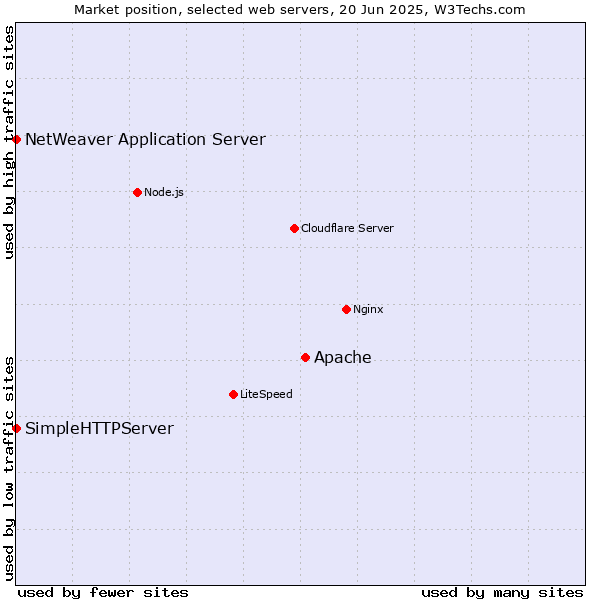The height and width of the screenshot is (600, 600).
Task: Click the NetWeaver Application Server red marker
Action: [x=16, y=140]
